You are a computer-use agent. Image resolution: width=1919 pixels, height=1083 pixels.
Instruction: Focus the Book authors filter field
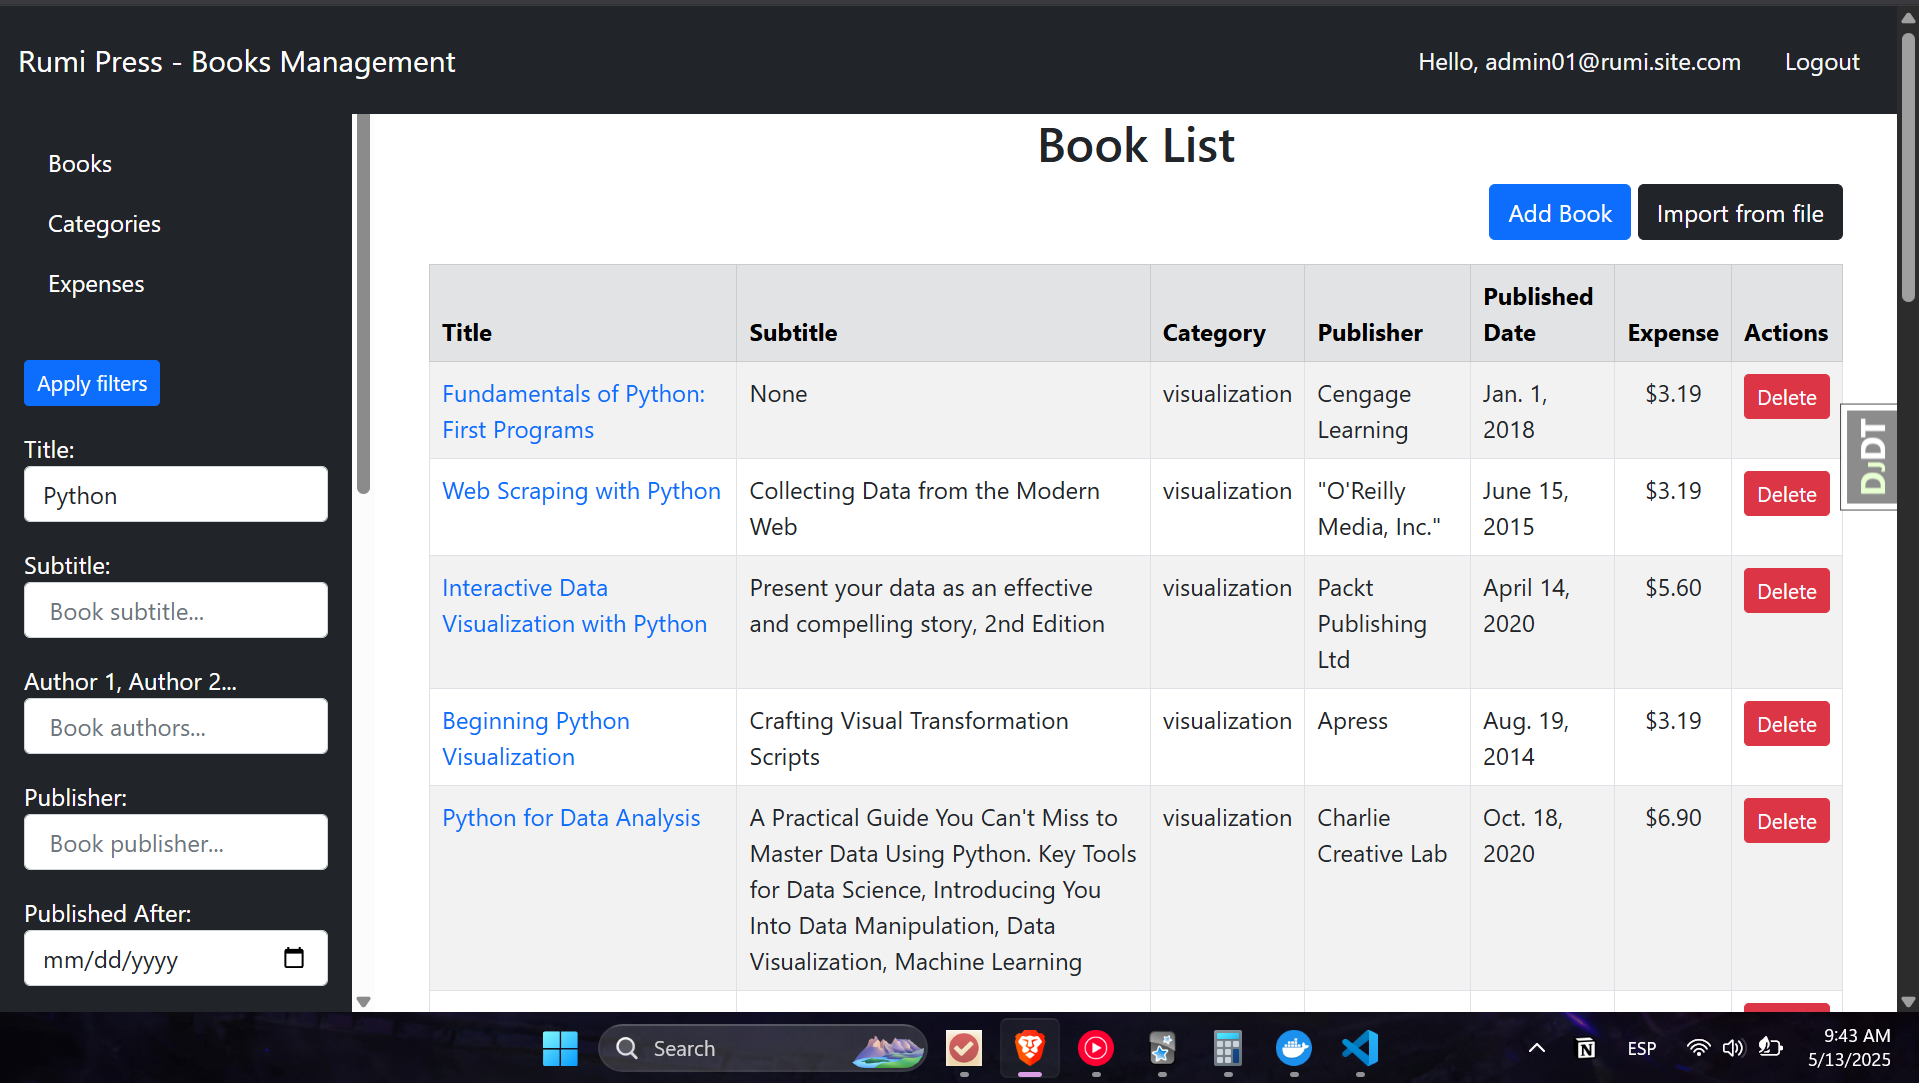(x=176, y=726)
